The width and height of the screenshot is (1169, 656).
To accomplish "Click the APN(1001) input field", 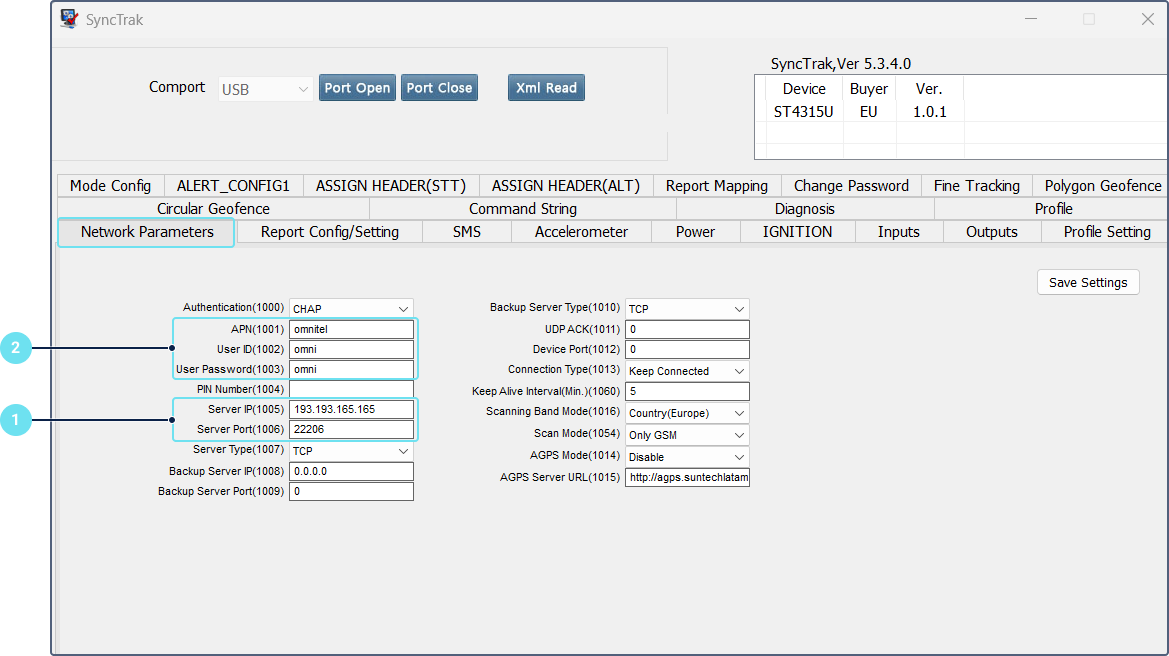I will pos(351,329).
